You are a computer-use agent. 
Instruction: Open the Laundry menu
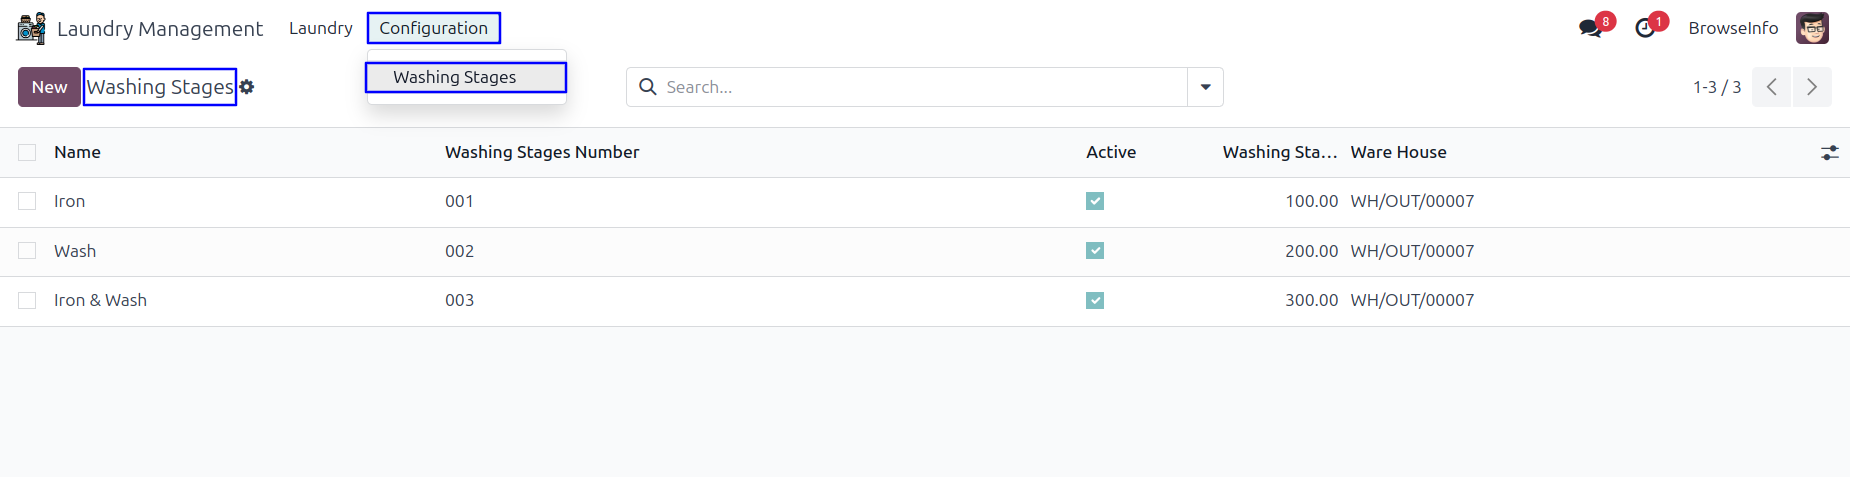click(x=320, y=28)
